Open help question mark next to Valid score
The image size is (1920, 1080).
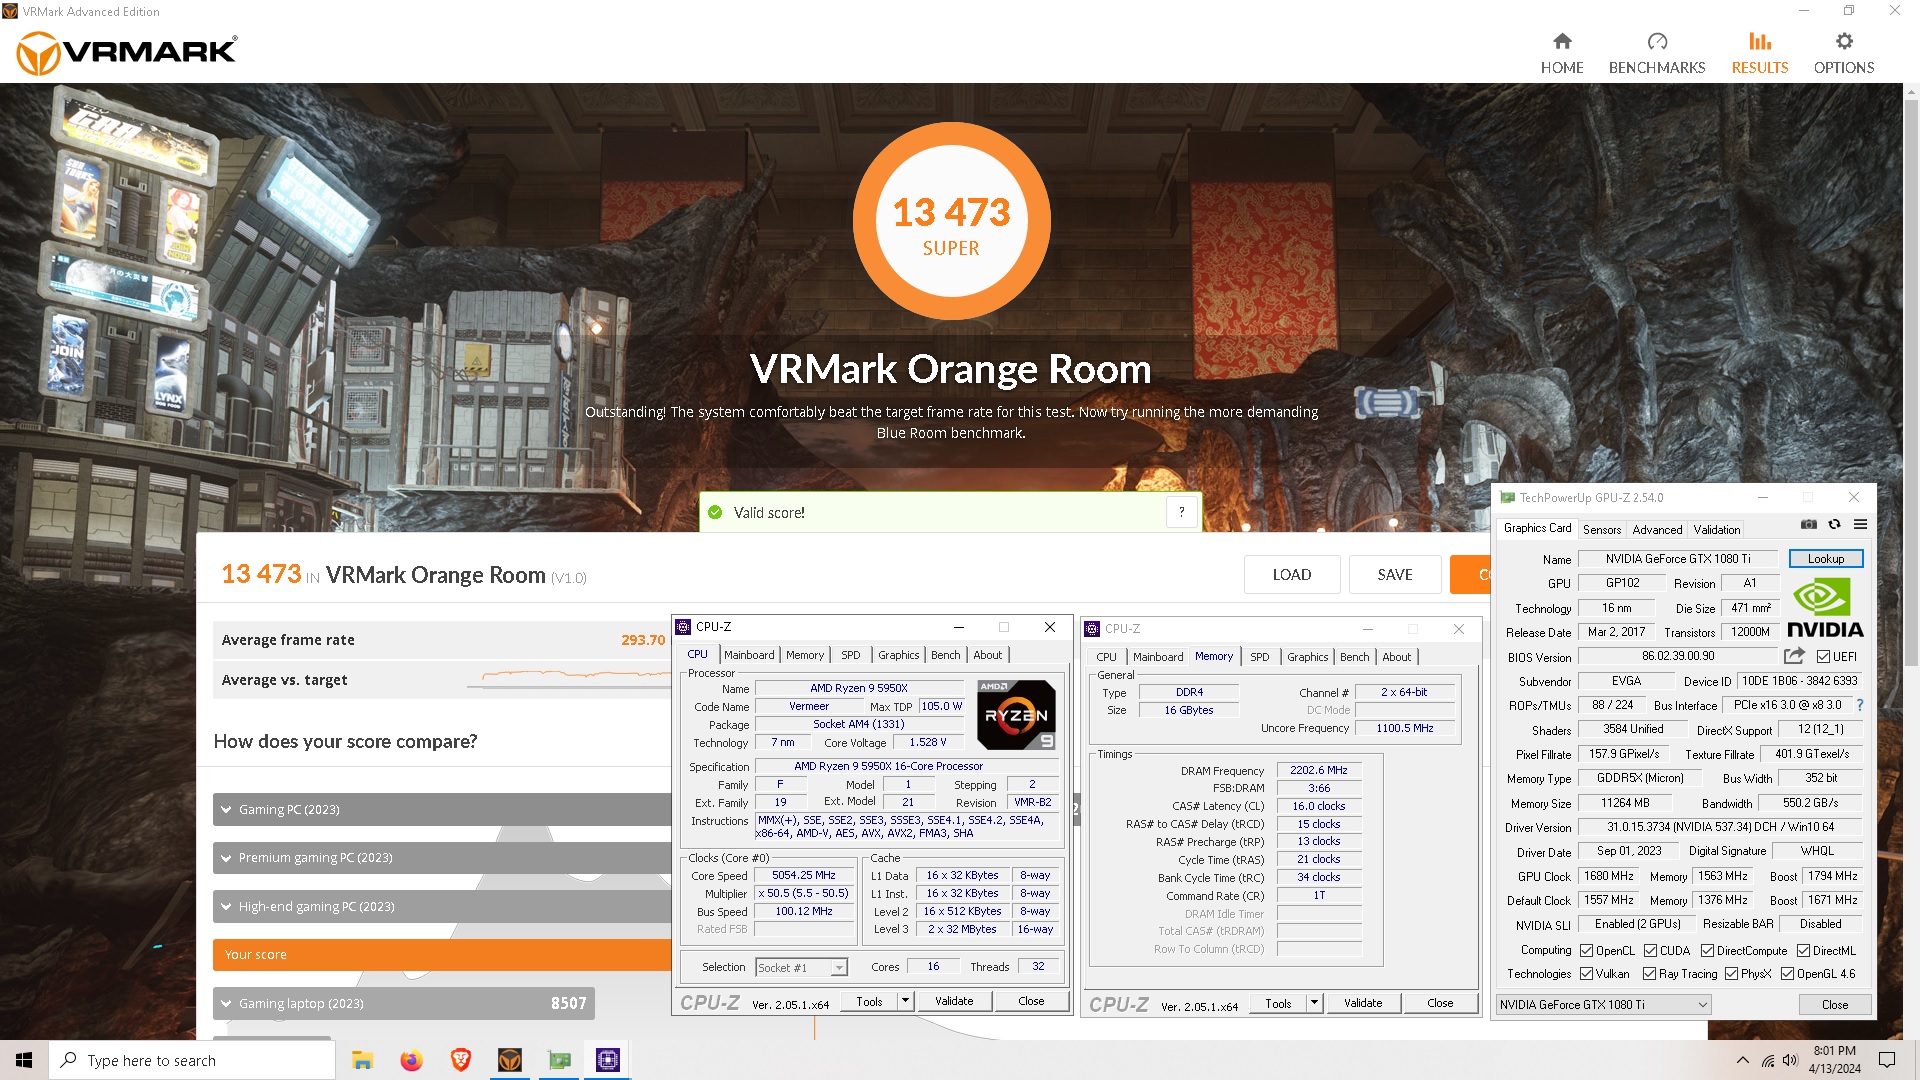1182,512
